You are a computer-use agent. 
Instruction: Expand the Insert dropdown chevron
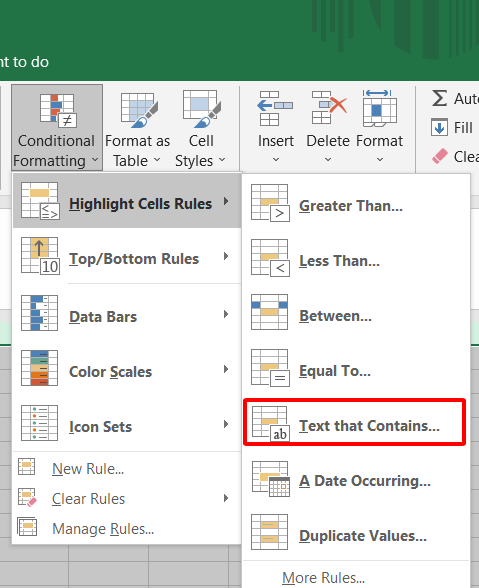click(x=276, y=159)
